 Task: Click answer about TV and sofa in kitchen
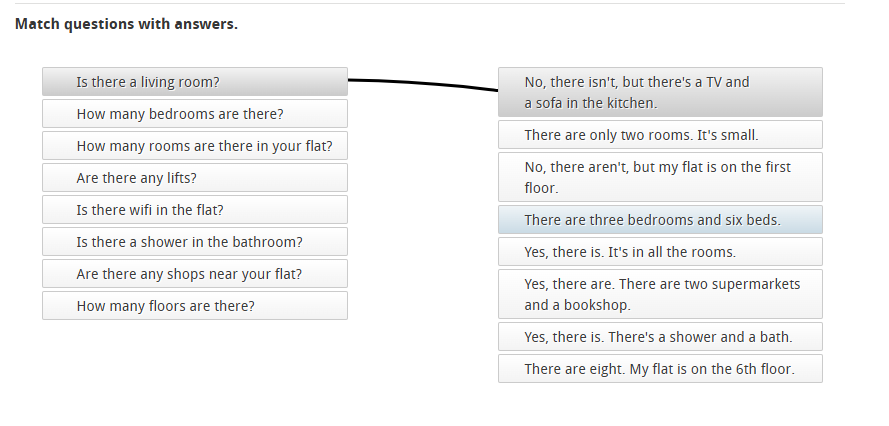tap(660, 92)
